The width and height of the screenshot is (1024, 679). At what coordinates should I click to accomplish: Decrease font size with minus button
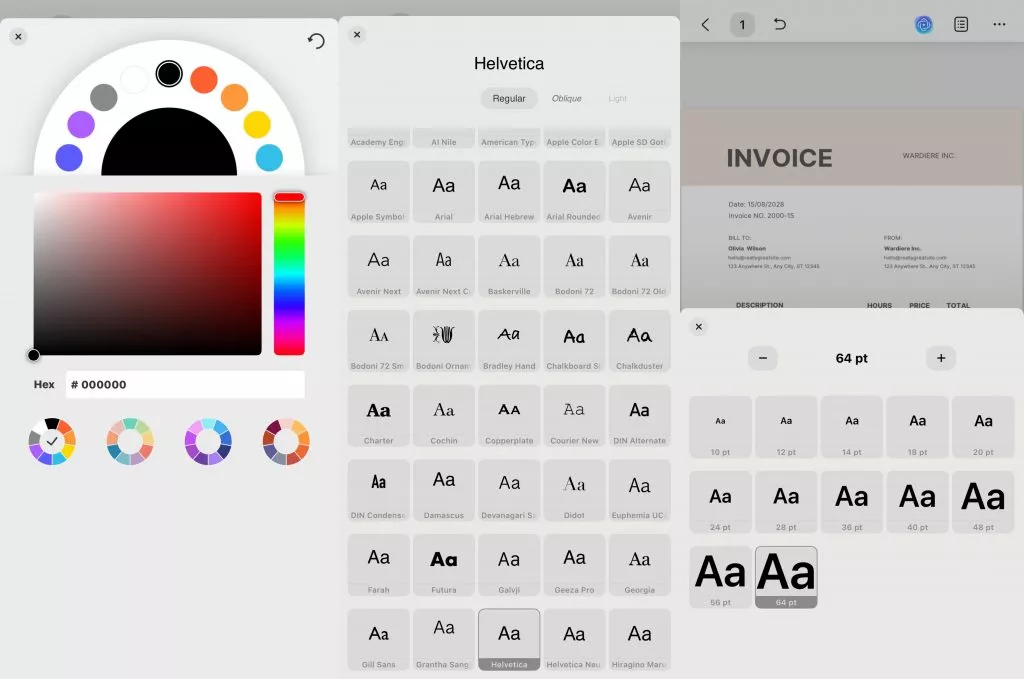763,358
